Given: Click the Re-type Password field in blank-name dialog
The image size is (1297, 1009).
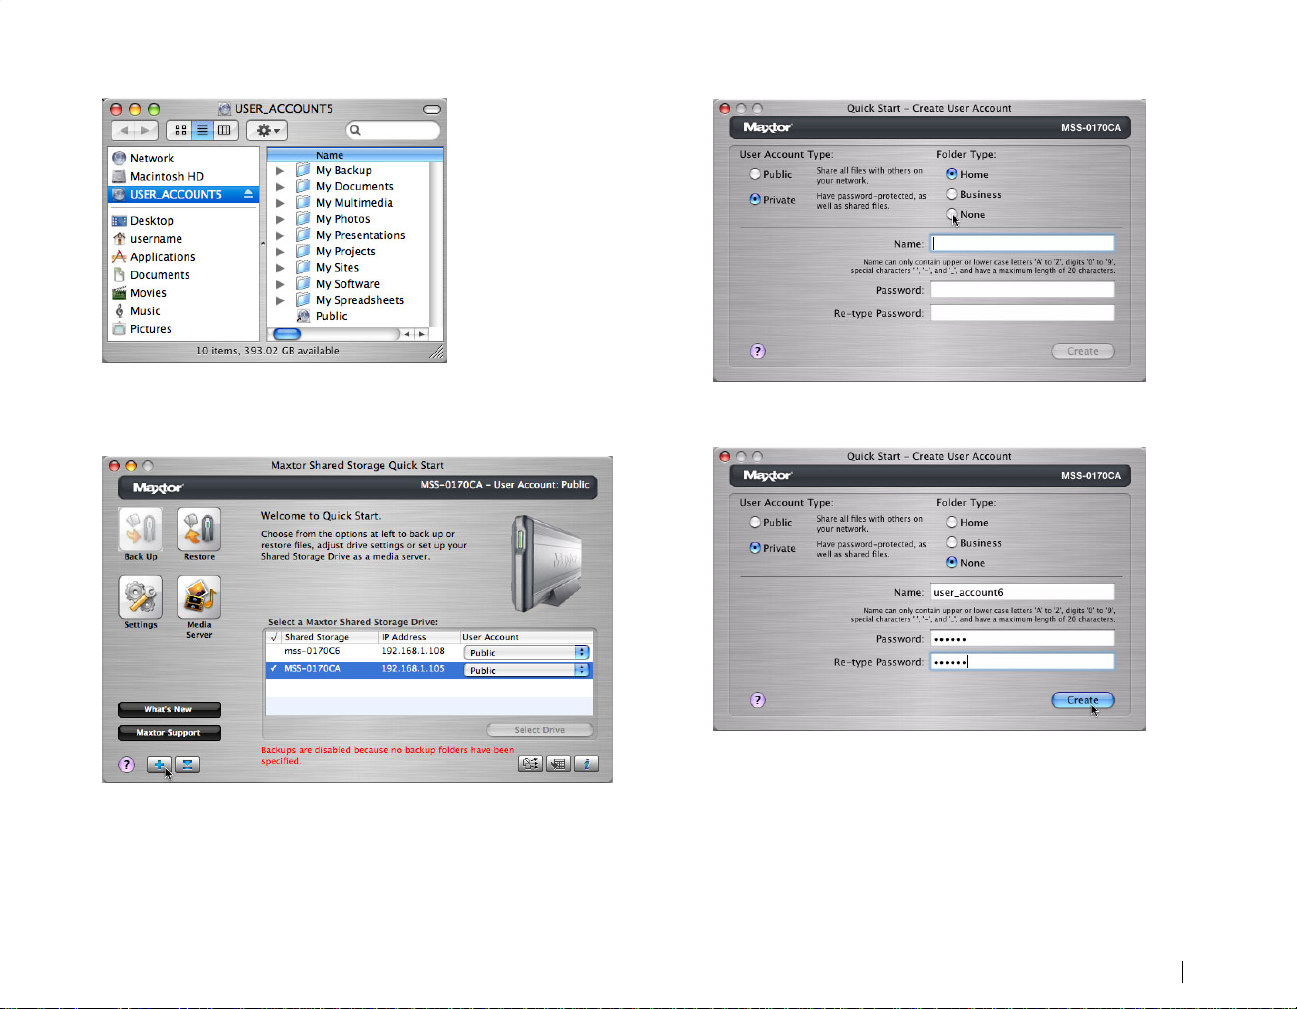Looking at the screenshot, I should [1022, 313].
